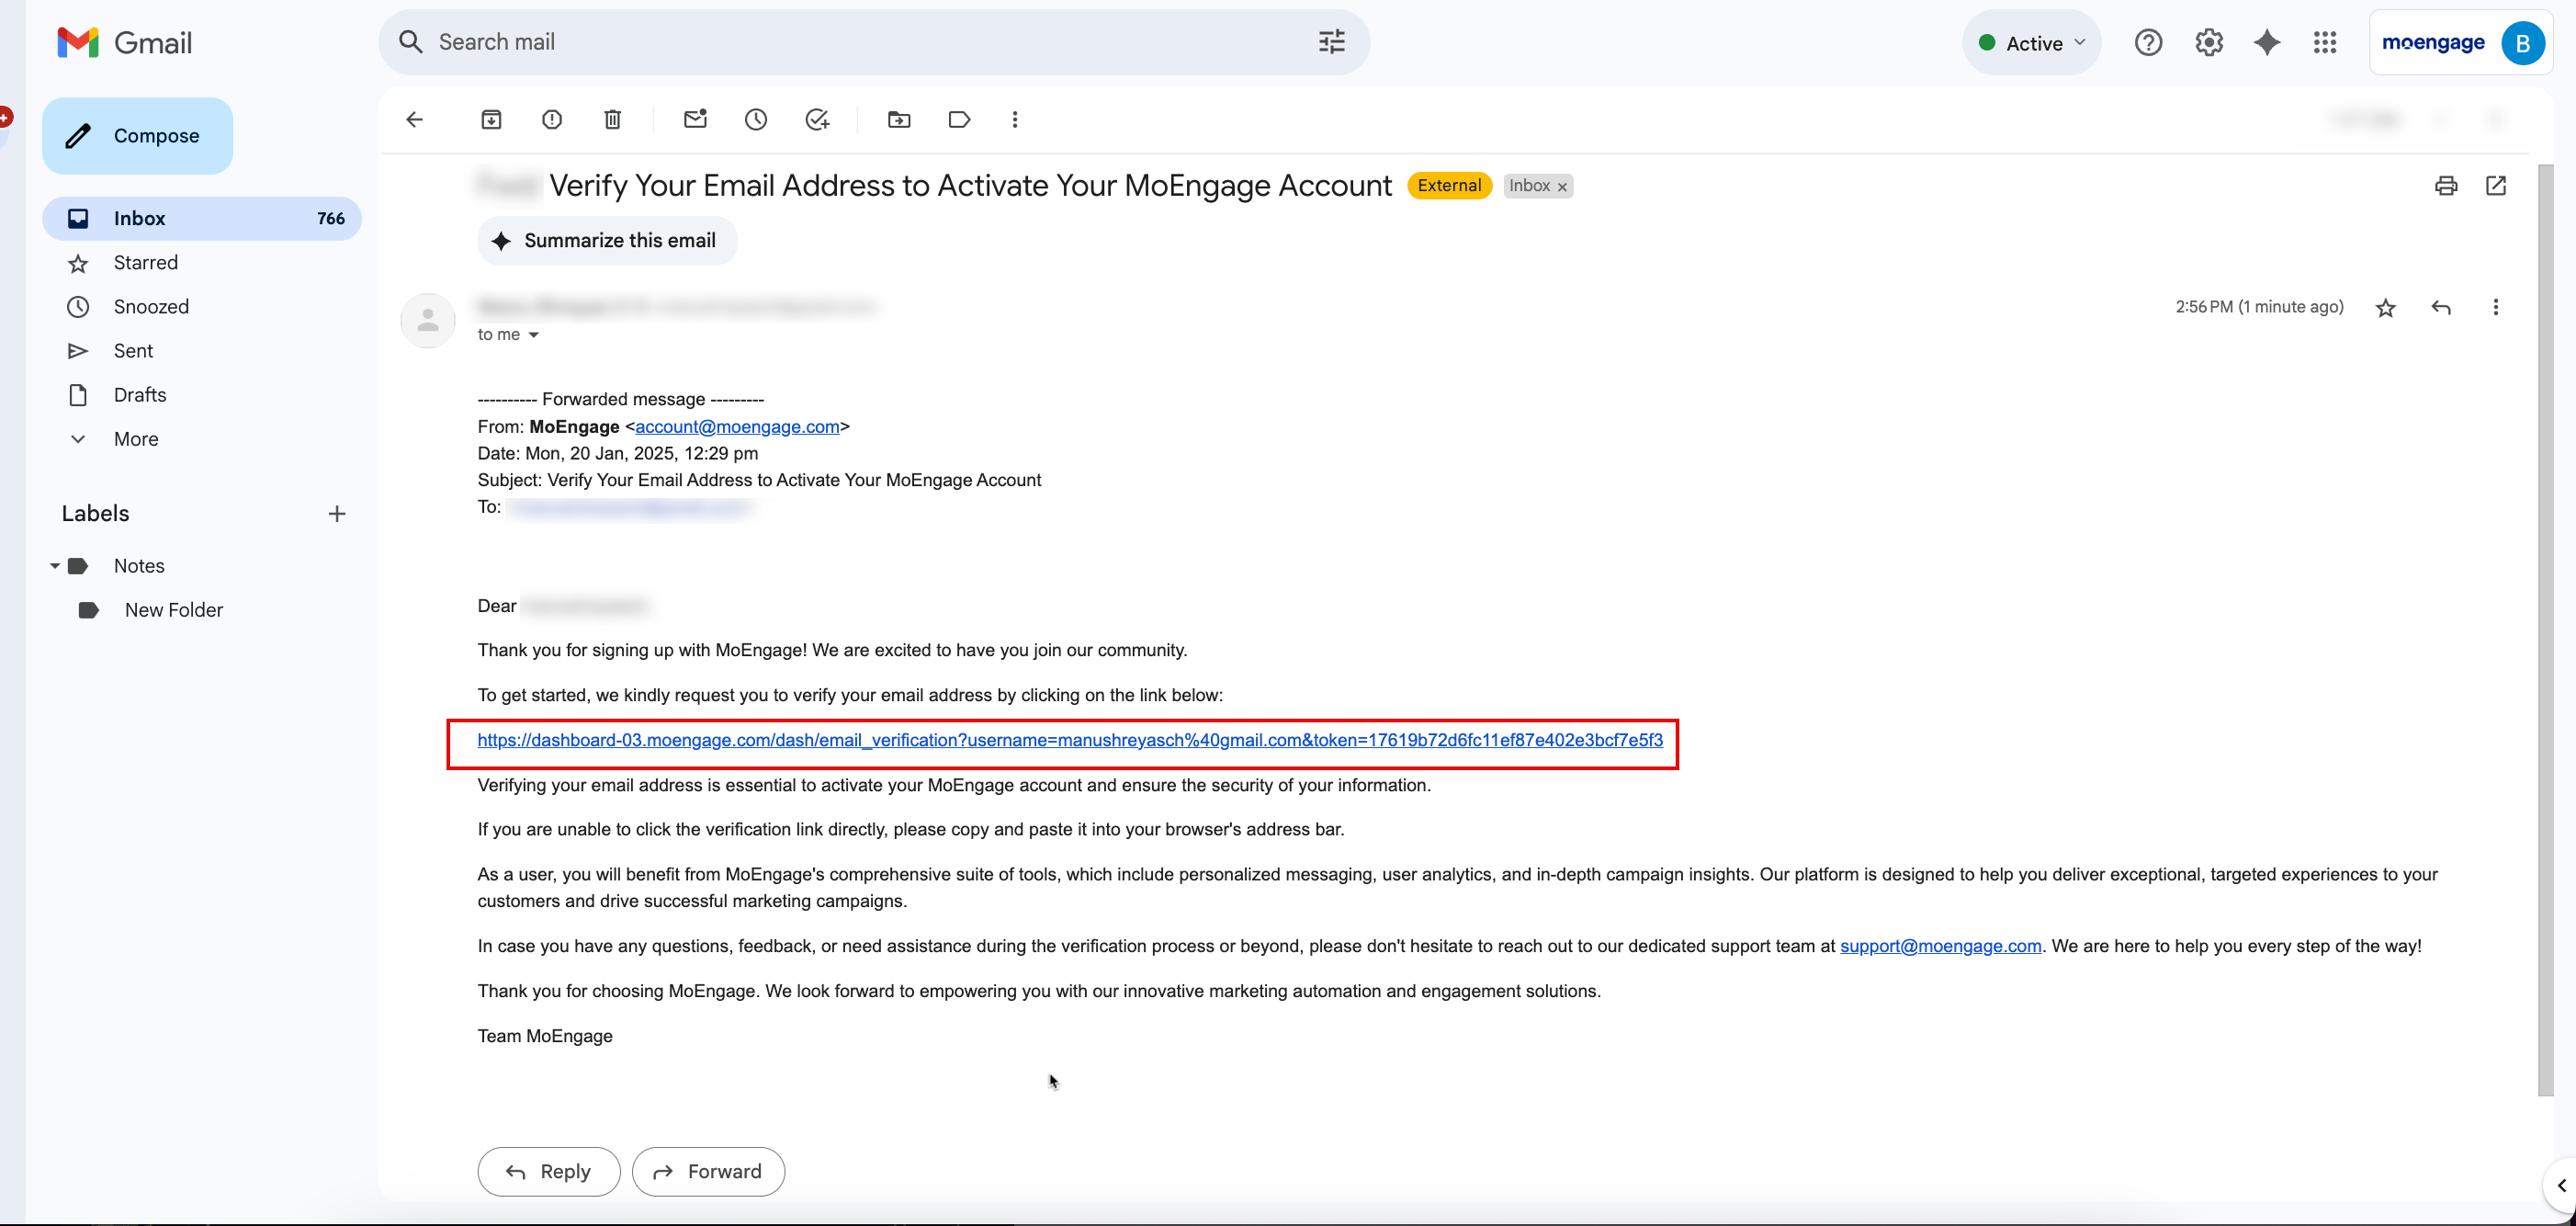Expand More in the left sidebar

click(x=136, y=439)
